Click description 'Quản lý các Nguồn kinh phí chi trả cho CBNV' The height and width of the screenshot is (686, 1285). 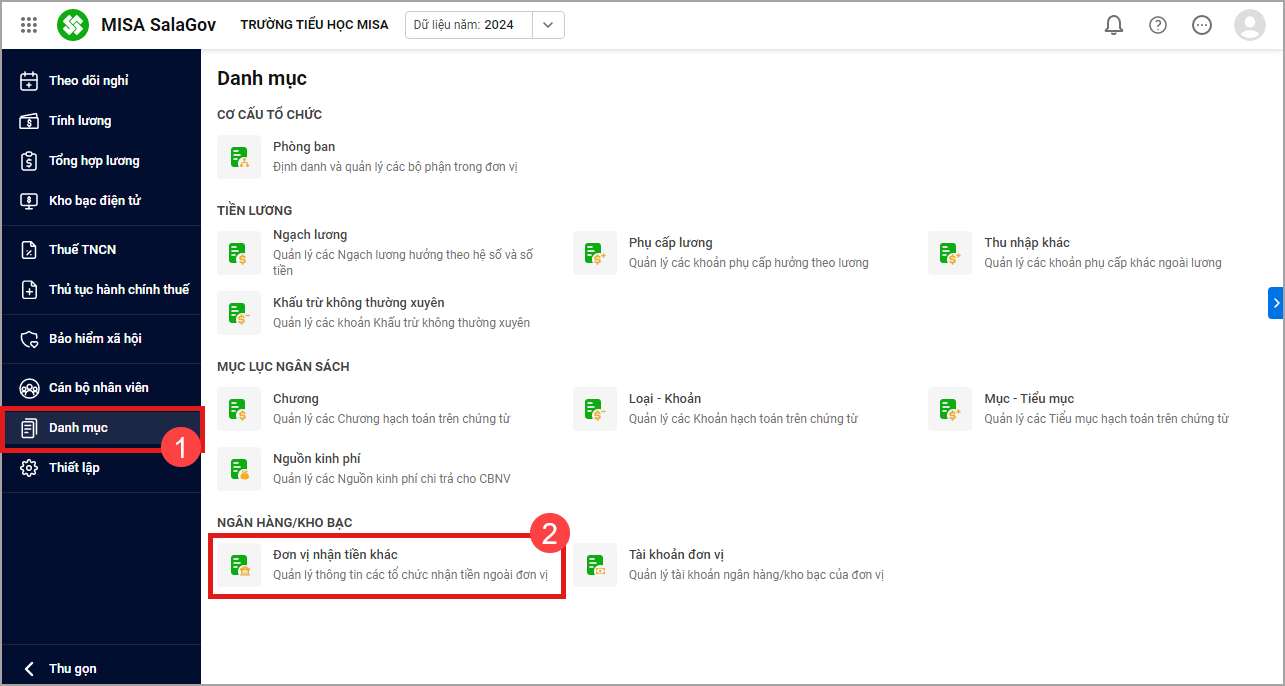point(392,479)
